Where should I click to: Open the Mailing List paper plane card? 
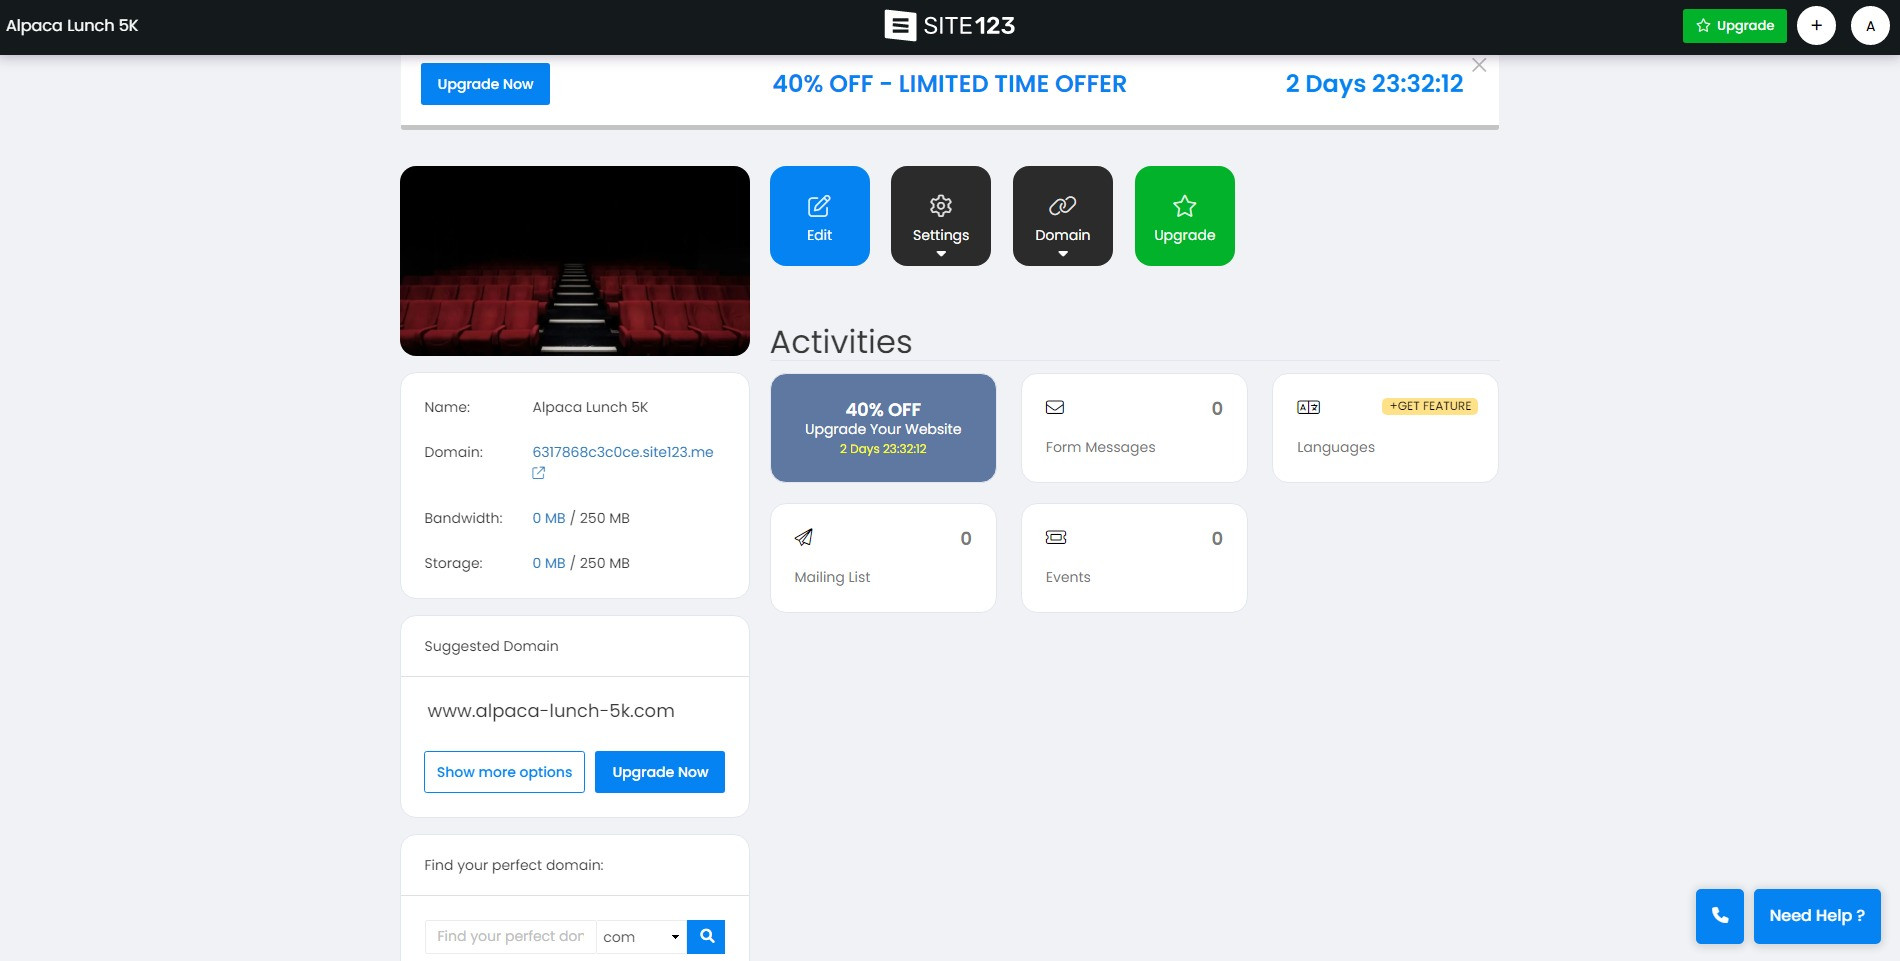click(x=883, y=558)
